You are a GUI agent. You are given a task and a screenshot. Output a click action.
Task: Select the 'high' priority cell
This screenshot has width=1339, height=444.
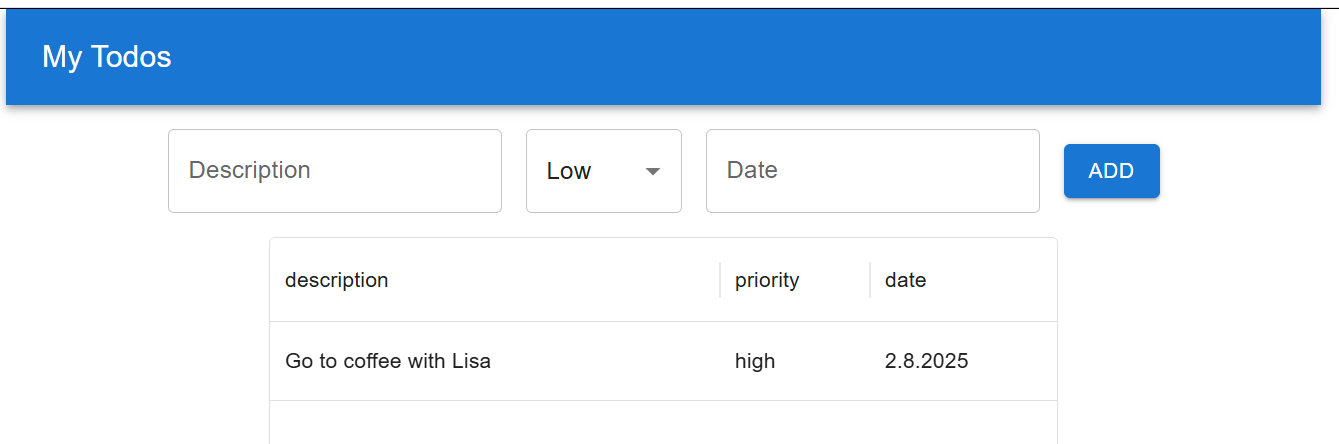click(795, 361)
